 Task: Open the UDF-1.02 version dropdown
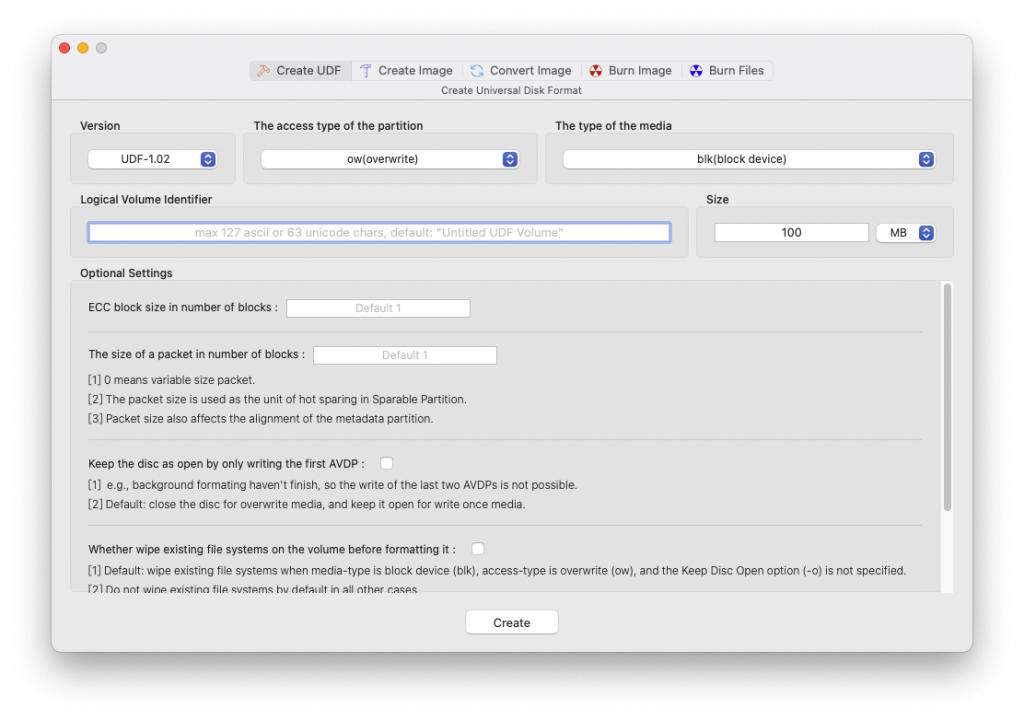[x=152, y=159]
